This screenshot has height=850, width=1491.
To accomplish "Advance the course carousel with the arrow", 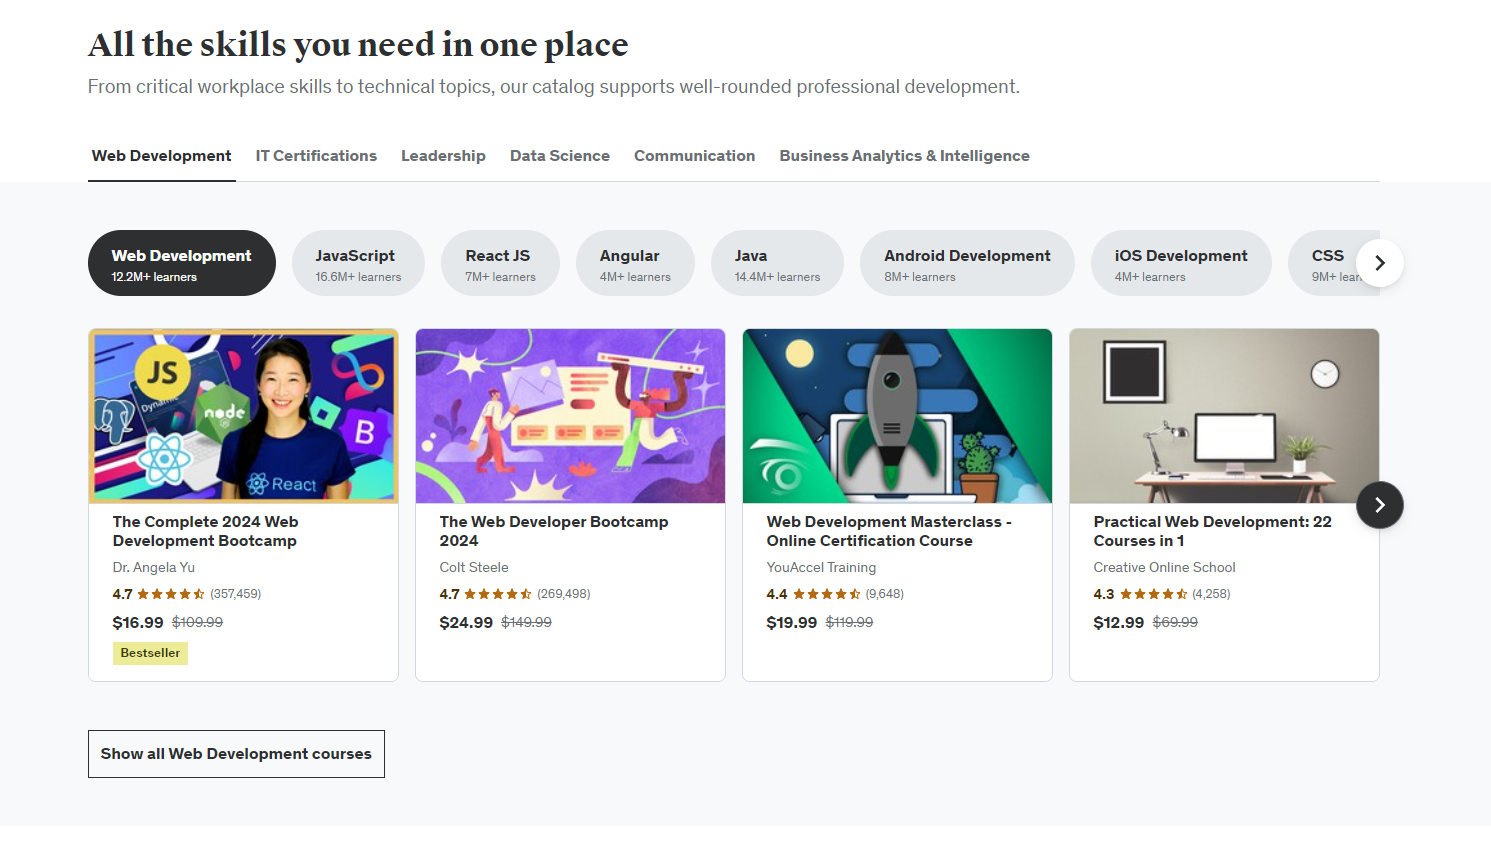I will pos(1380,505).
